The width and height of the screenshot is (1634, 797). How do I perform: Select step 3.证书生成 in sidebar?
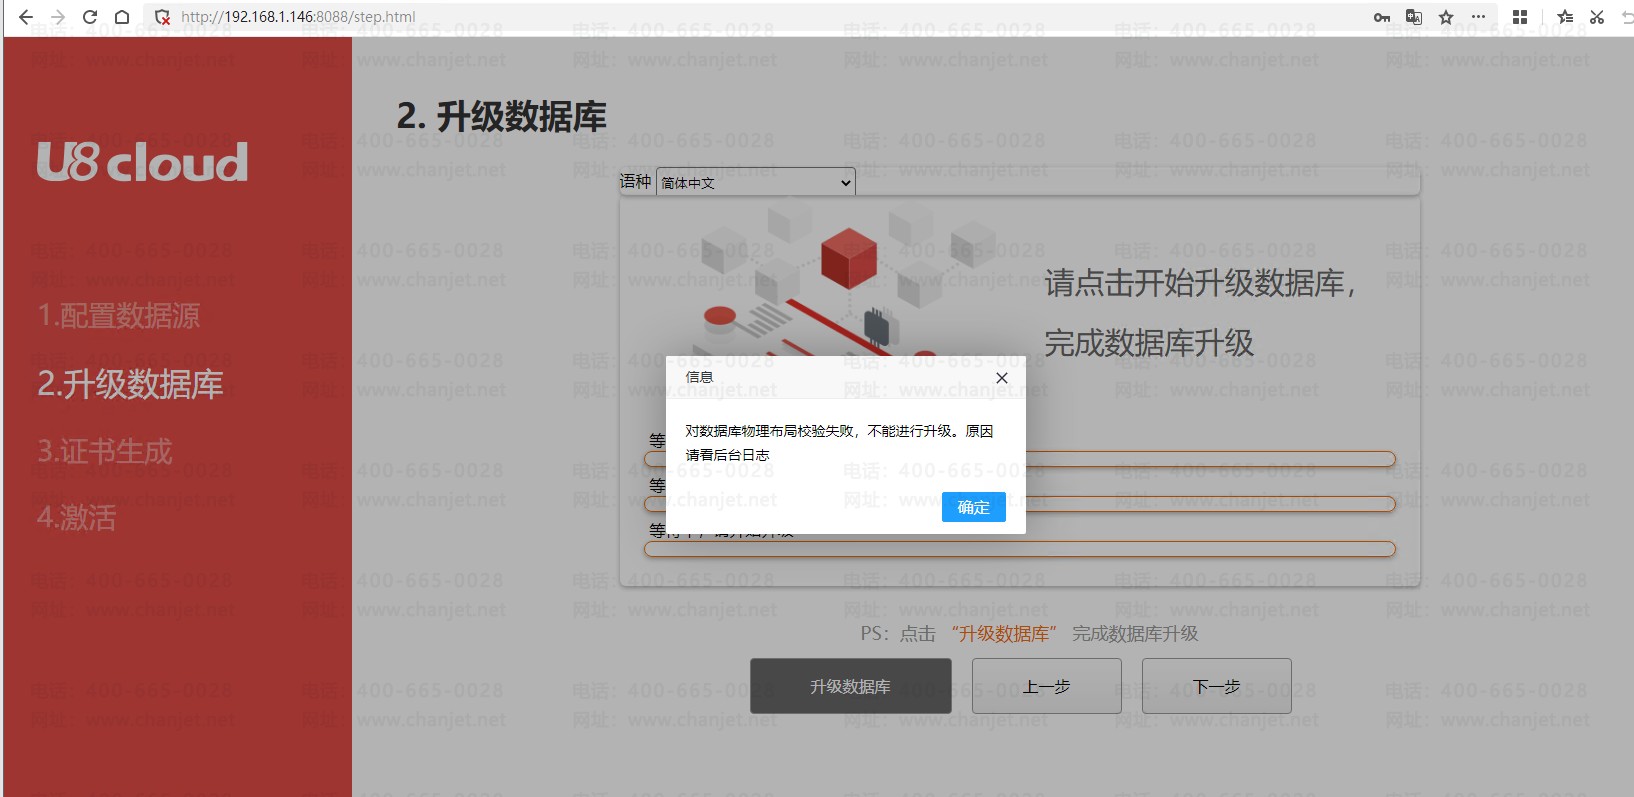click(105, 451)
